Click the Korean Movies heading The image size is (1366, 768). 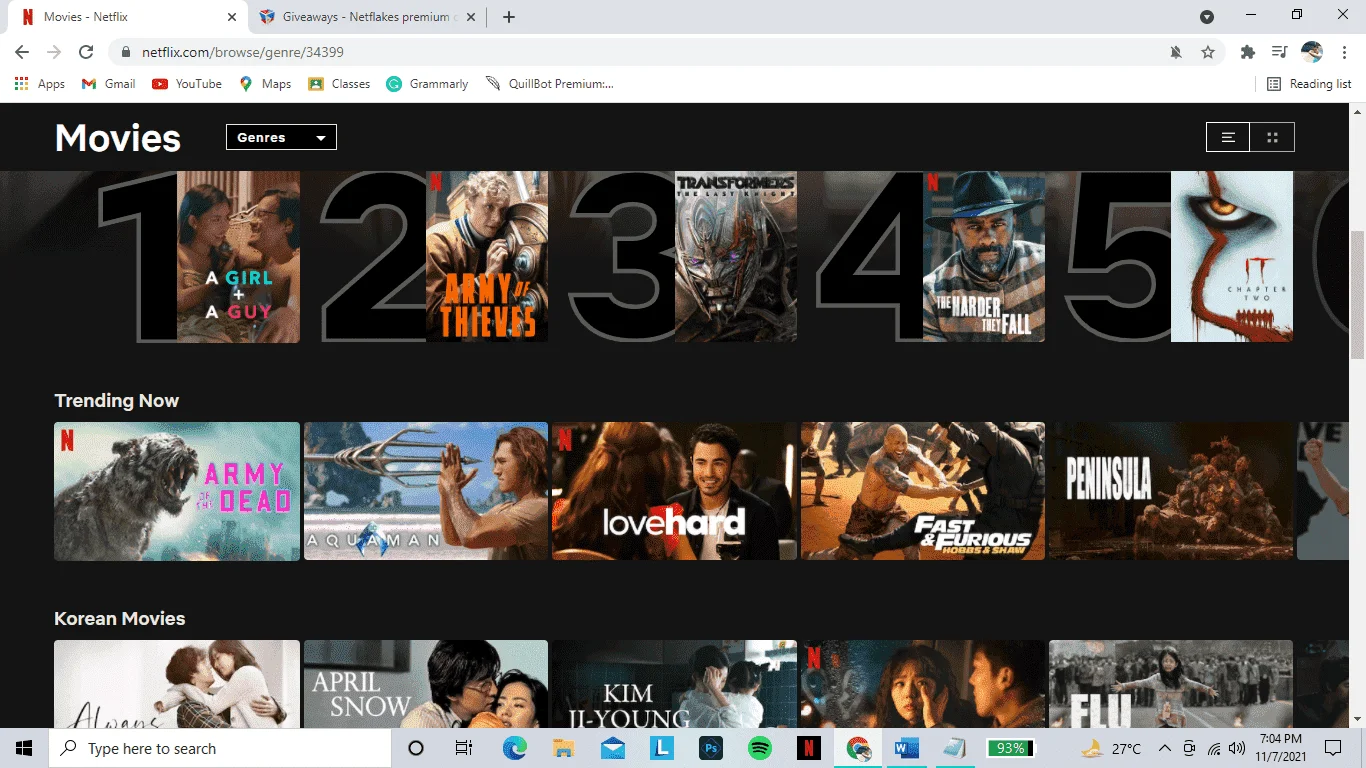point(119,619)
